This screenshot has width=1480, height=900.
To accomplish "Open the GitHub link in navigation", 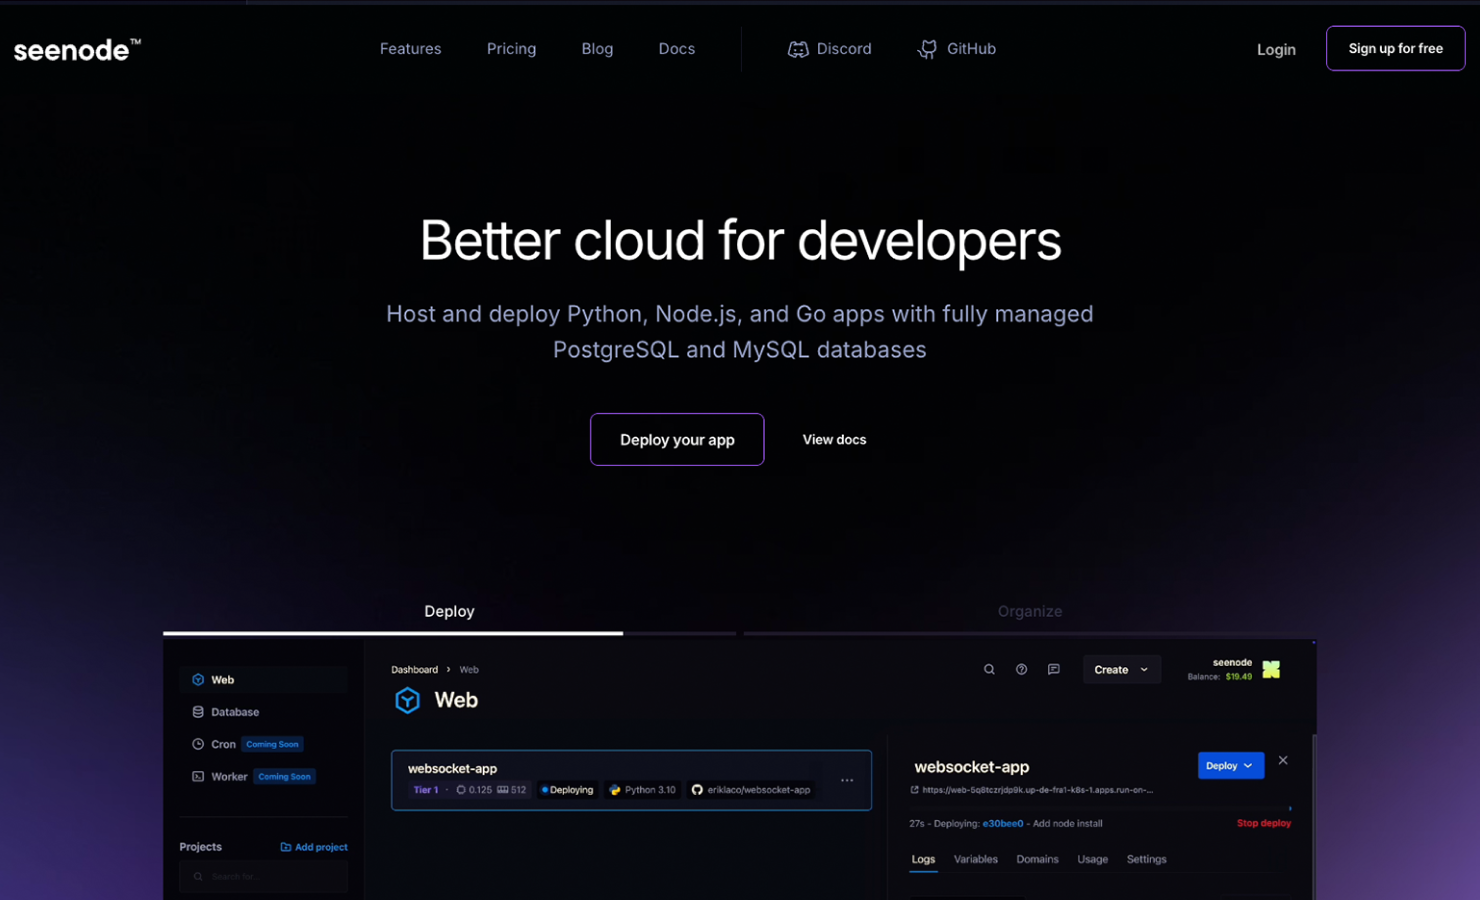I will pos(956,49).
